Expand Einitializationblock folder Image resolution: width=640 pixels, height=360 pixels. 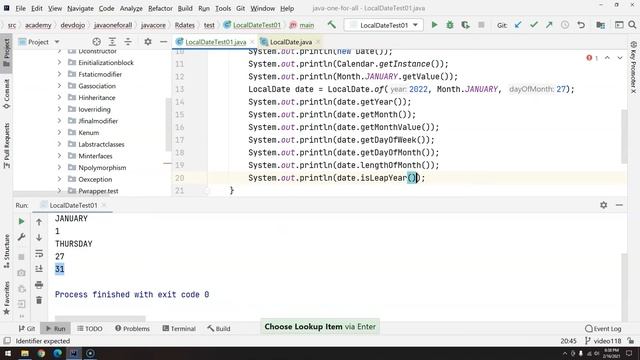click(60, 62)
